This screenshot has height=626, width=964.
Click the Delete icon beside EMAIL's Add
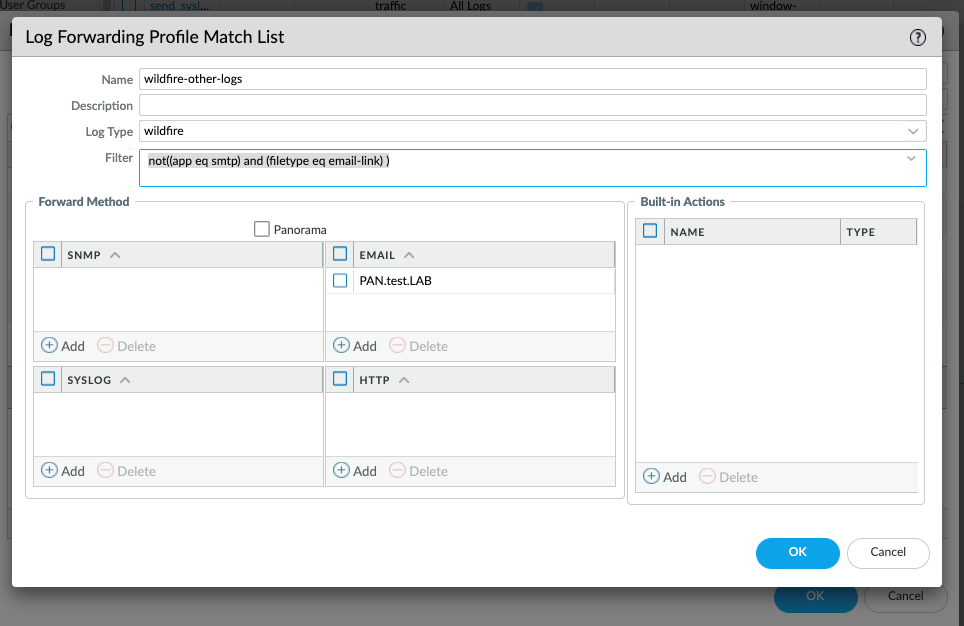coord(400,345)
